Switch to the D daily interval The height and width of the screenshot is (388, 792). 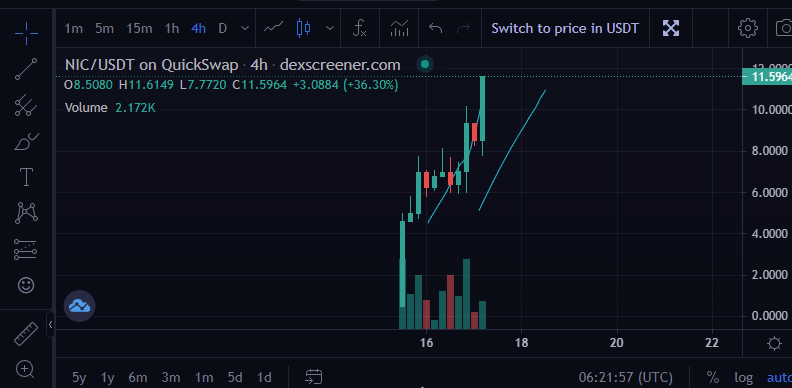[x=222, y=28]
